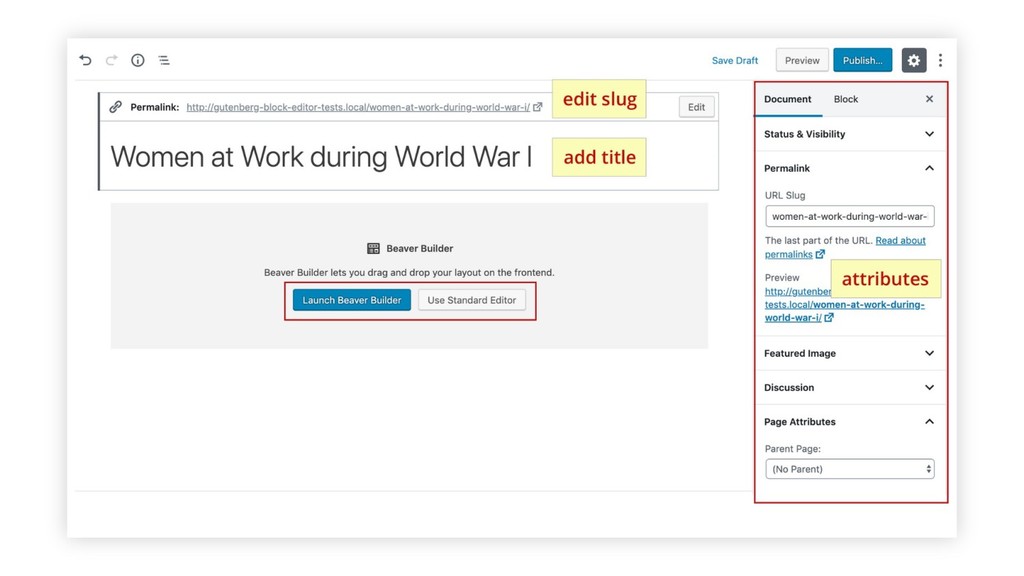
Task: Click into the URL Slug input field
Action: click(850, 216)
